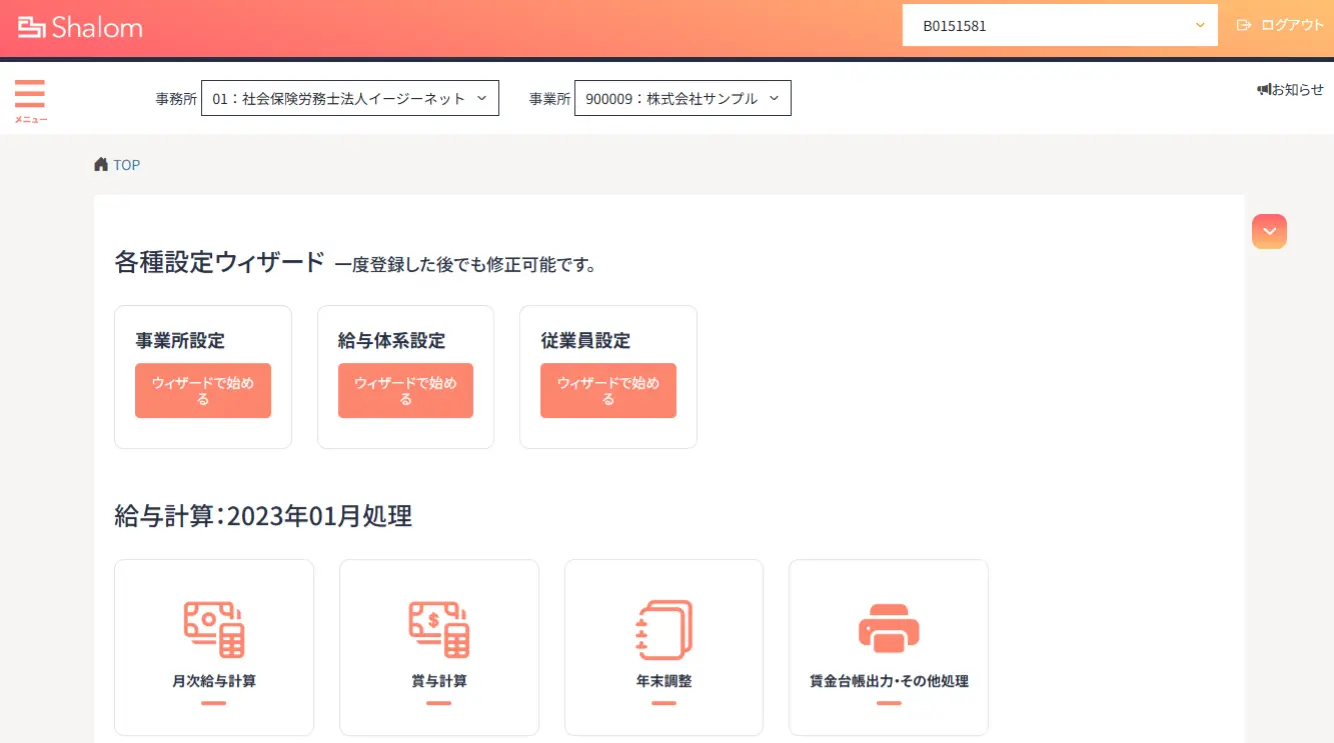Open the B0151581 account dropdown
Screen dimensions: 1334x743
pyautogui.click(x=1058, y=26)
